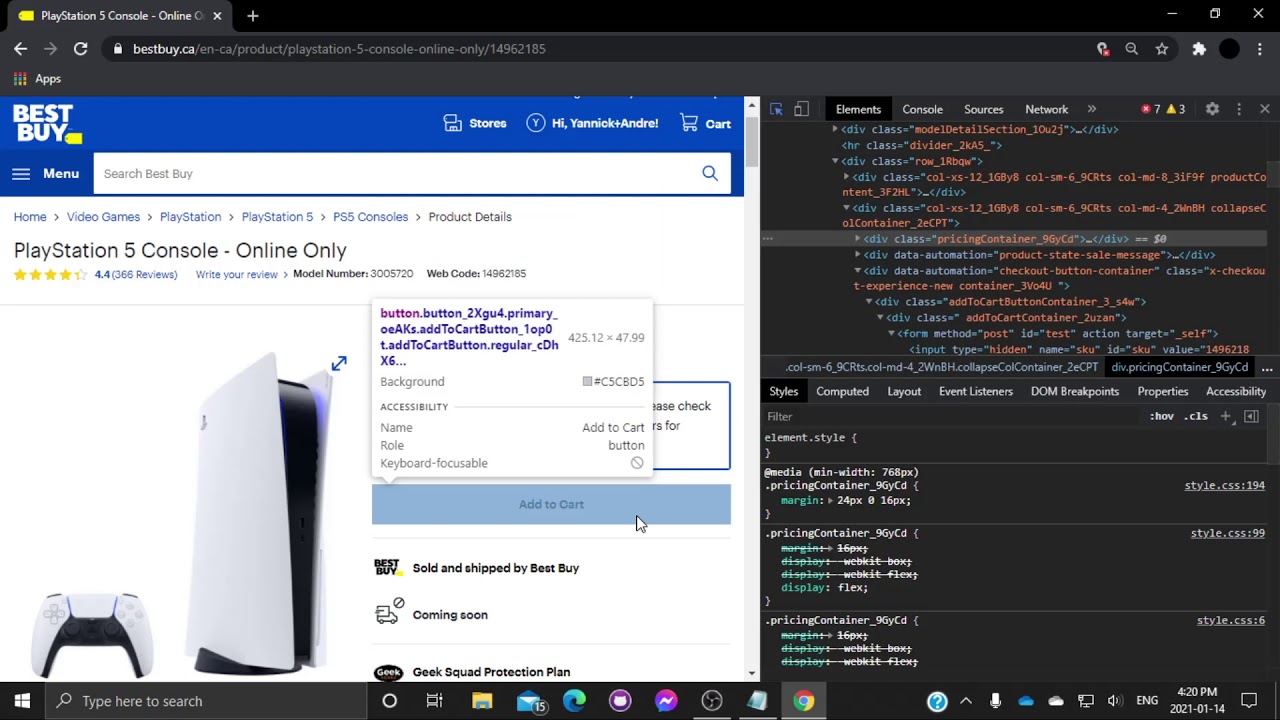Viewport: 1280px width, 720px height.
Task: Click the Write your review link
Action: pyautogui.click(x=236, y=274)
